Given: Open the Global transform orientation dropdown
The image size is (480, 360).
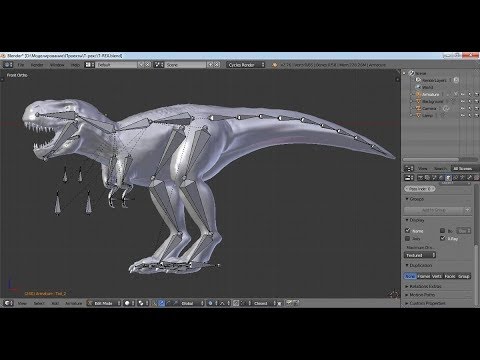Looking at the screenshot, I should click(192, 303).
